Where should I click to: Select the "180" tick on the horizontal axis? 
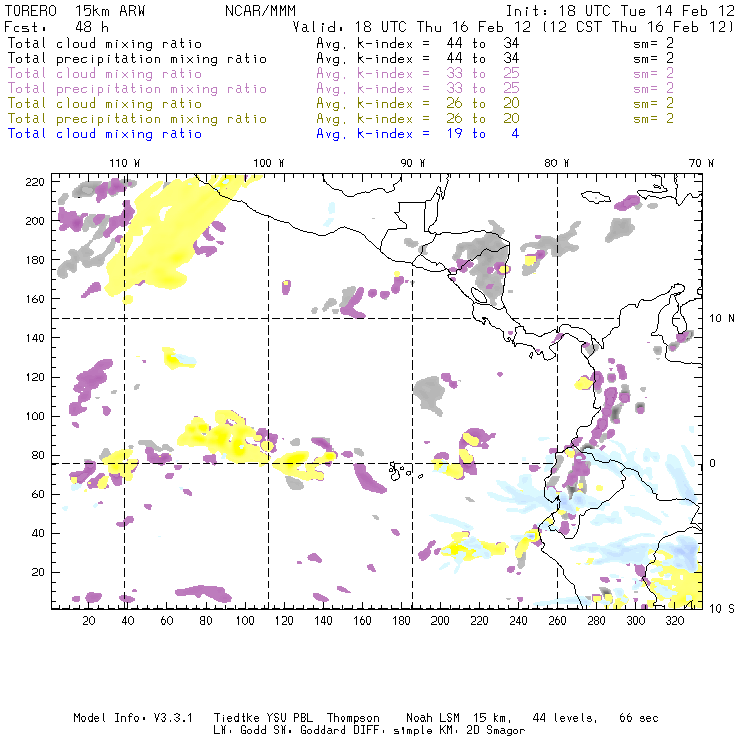point(401,621)
